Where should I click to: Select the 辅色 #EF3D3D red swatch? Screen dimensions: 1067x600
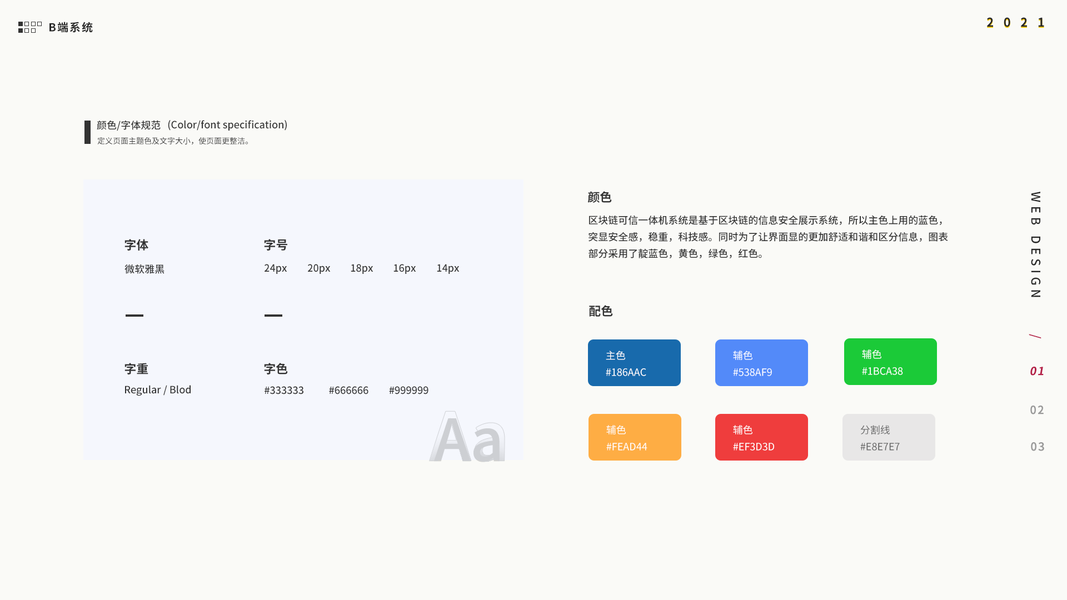[761, 437]
